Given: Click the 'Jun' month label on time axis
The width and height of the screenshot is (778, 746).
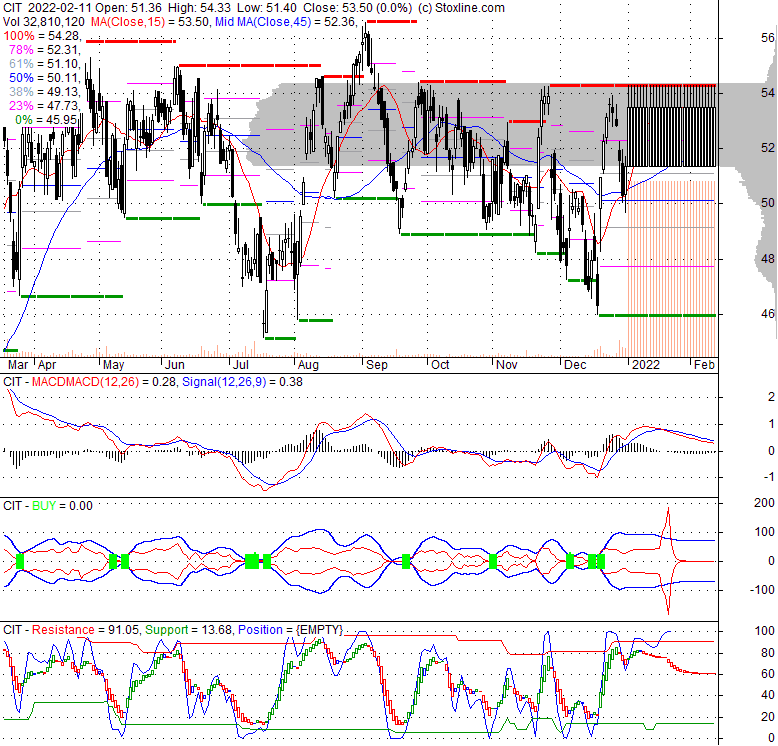Looking at the screenshot, I should click(x=175, y=365).
